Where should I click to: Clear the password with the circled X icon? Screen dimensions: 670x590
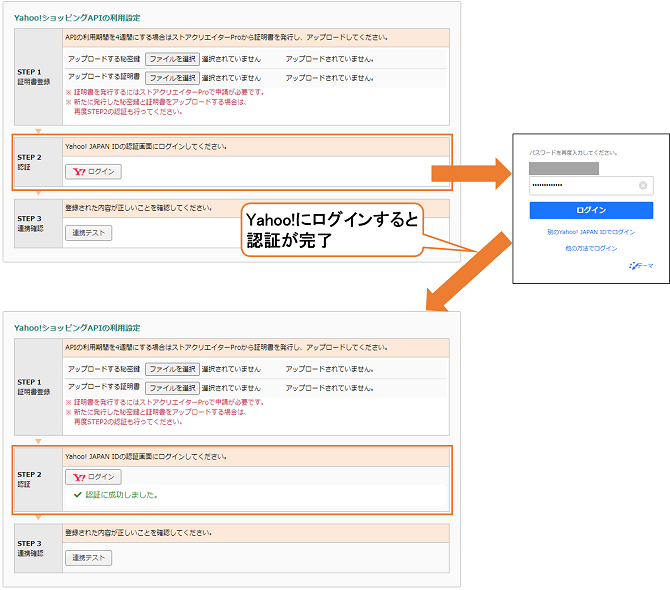click(643, 185)
